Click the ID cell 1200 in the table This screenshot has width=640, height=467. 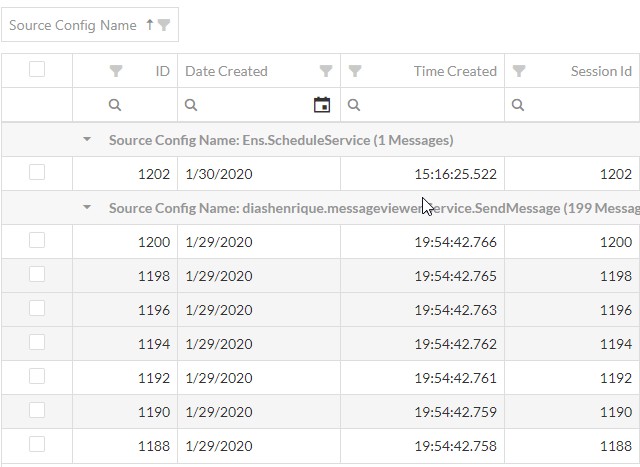pos(153,241)
